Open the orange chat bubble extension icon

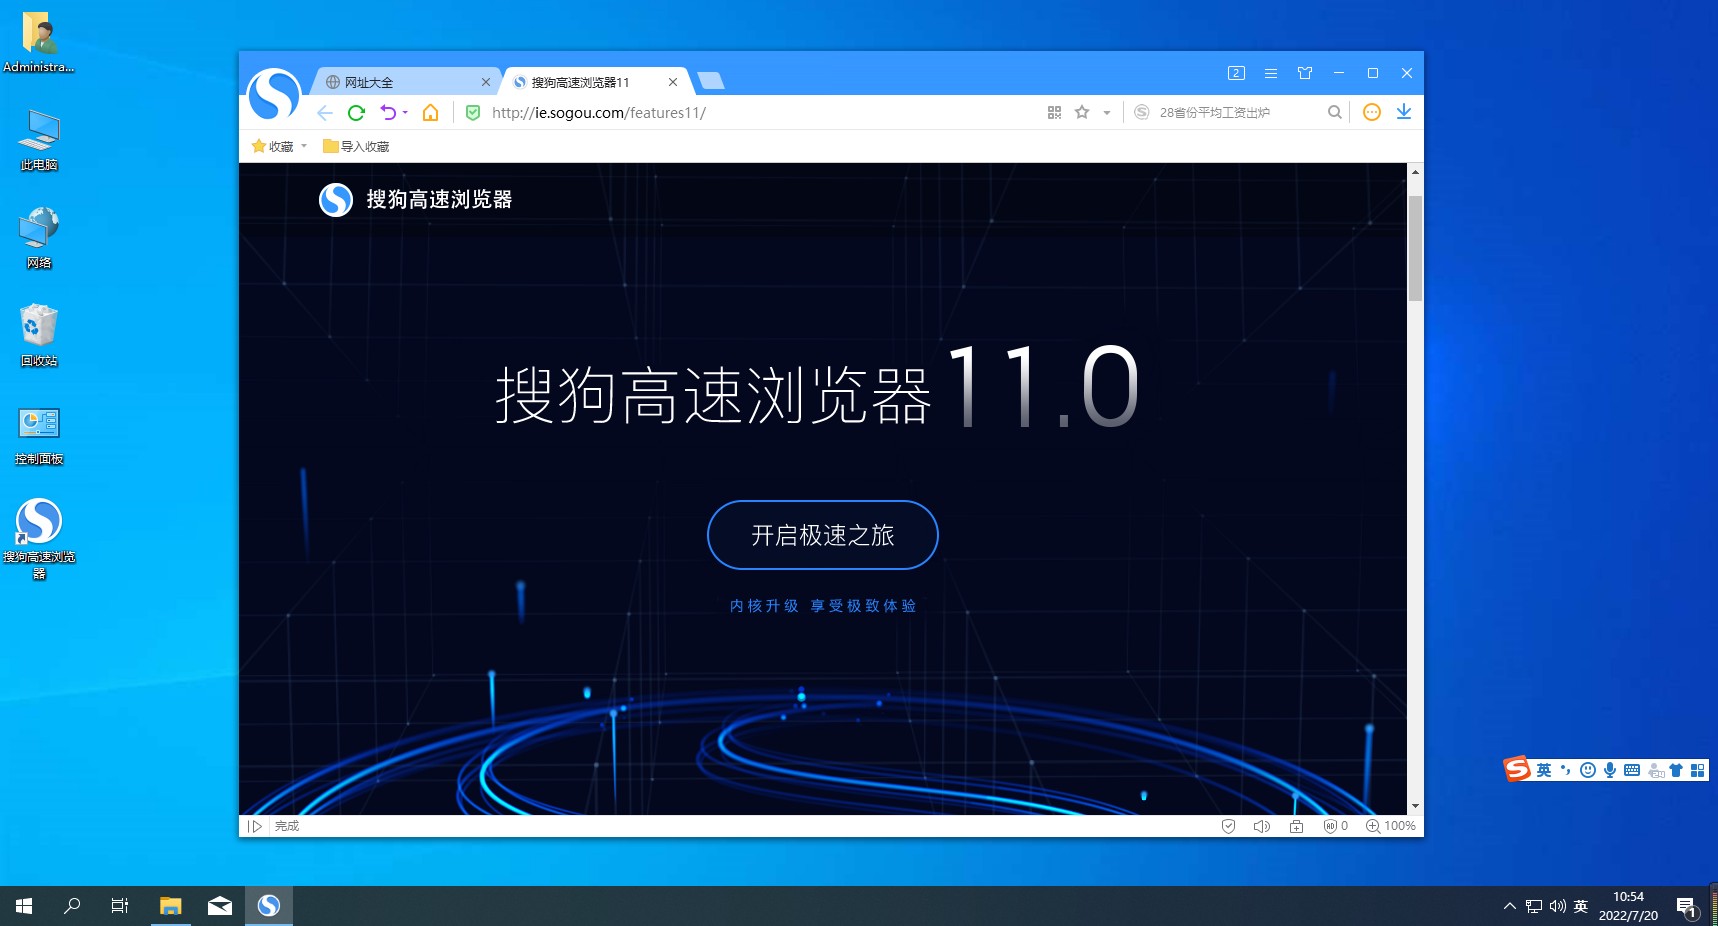point(1372,112)
